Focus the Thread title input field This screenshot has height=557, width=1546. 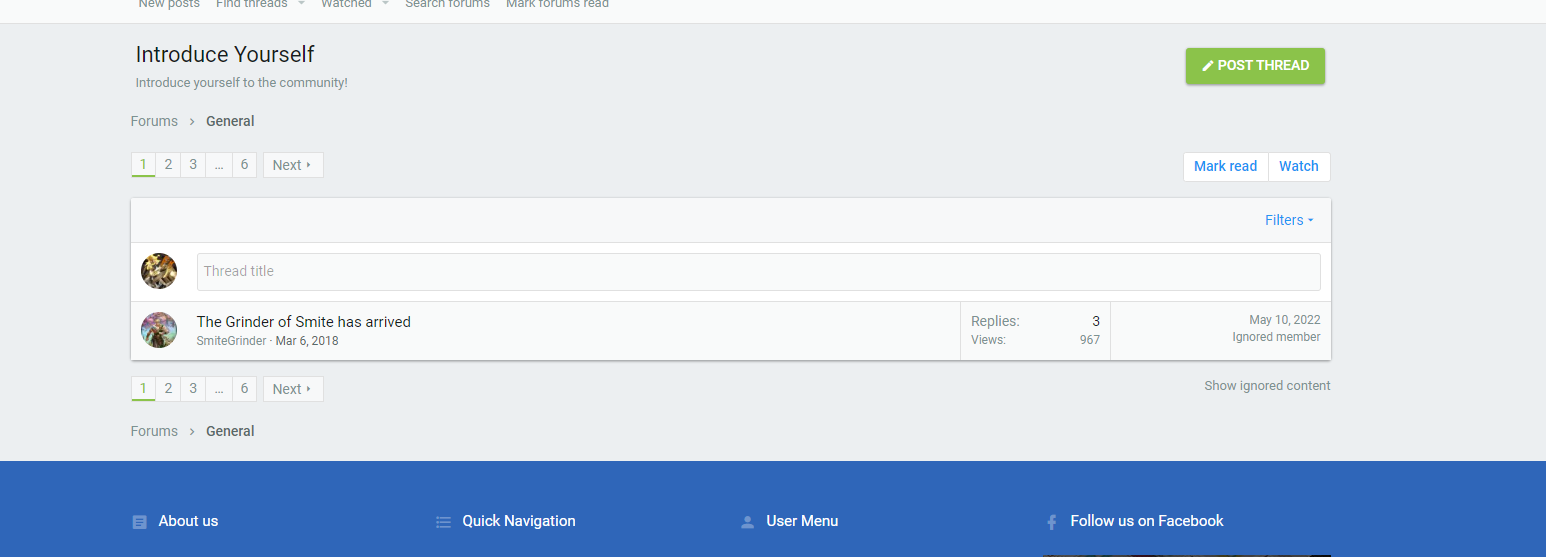click(x=758, y=272)
